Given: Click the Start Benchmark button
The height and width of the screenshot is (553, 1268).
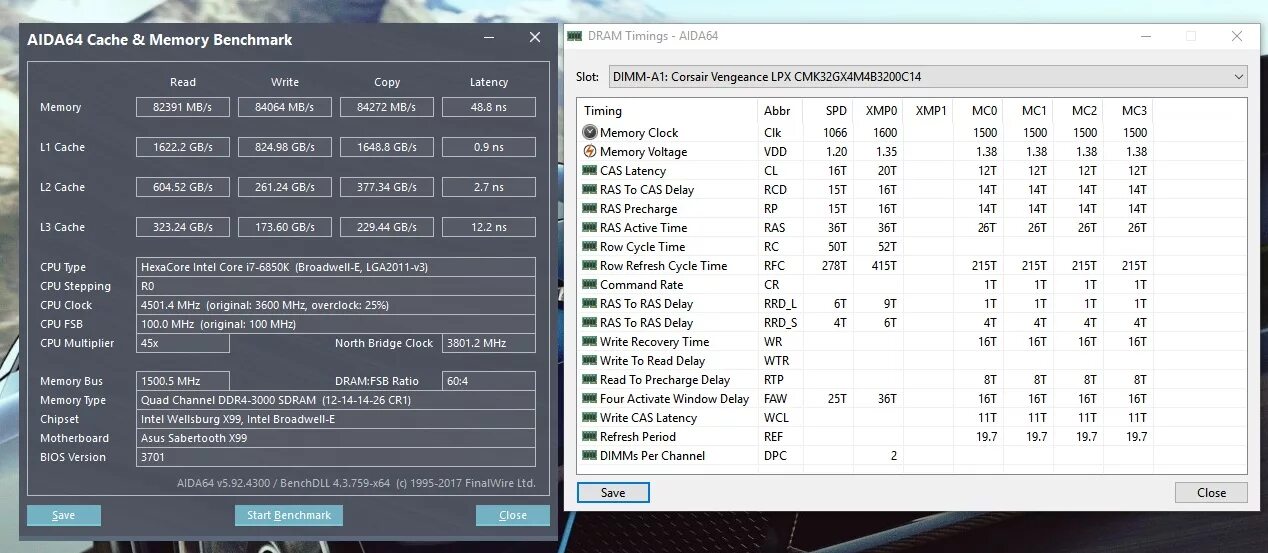Looking at the screenshot, I should pyautogui.click(x=289, y=515).
